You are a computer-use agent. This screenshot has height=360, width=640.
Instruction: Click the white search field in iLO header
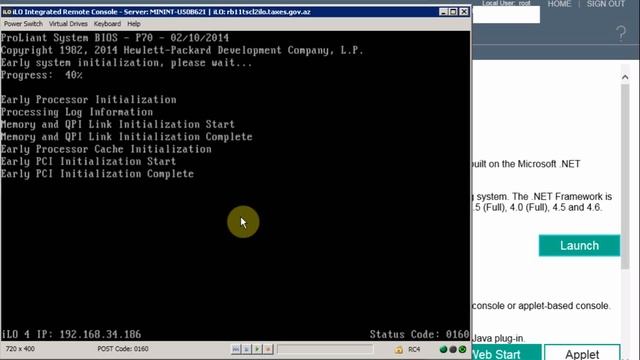point(506,15)
